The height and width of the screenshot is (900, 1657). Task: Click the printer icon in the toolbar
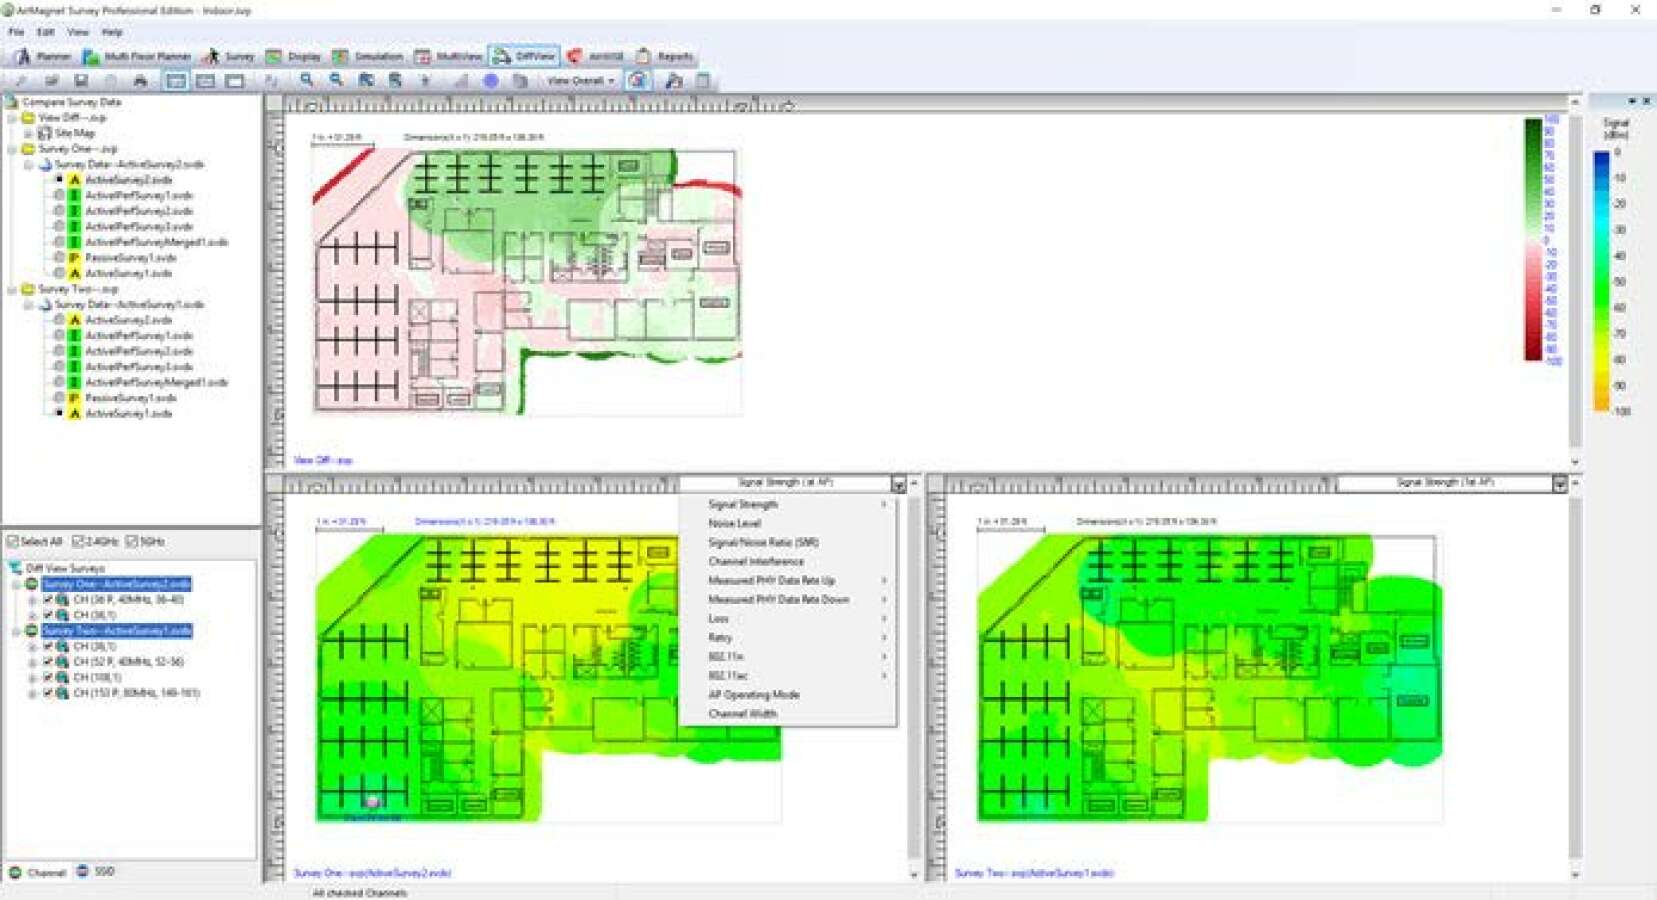coord(140,81)
